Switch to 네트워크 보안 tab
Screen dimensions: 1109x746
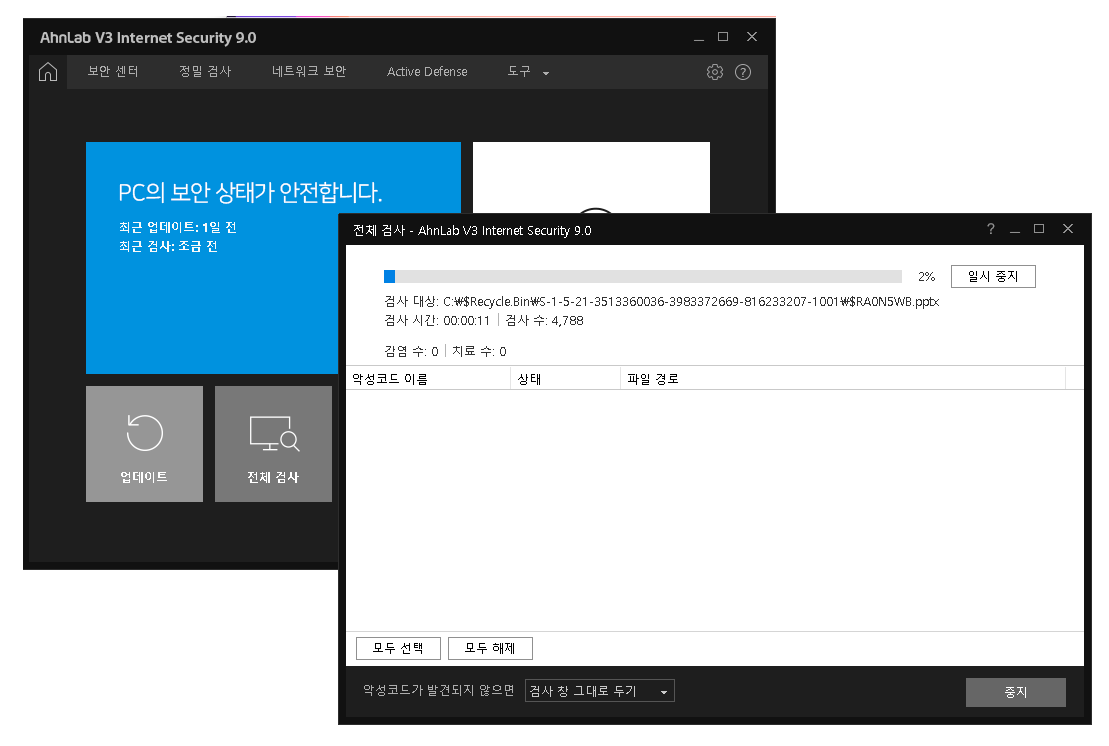[x=309, y=71]
